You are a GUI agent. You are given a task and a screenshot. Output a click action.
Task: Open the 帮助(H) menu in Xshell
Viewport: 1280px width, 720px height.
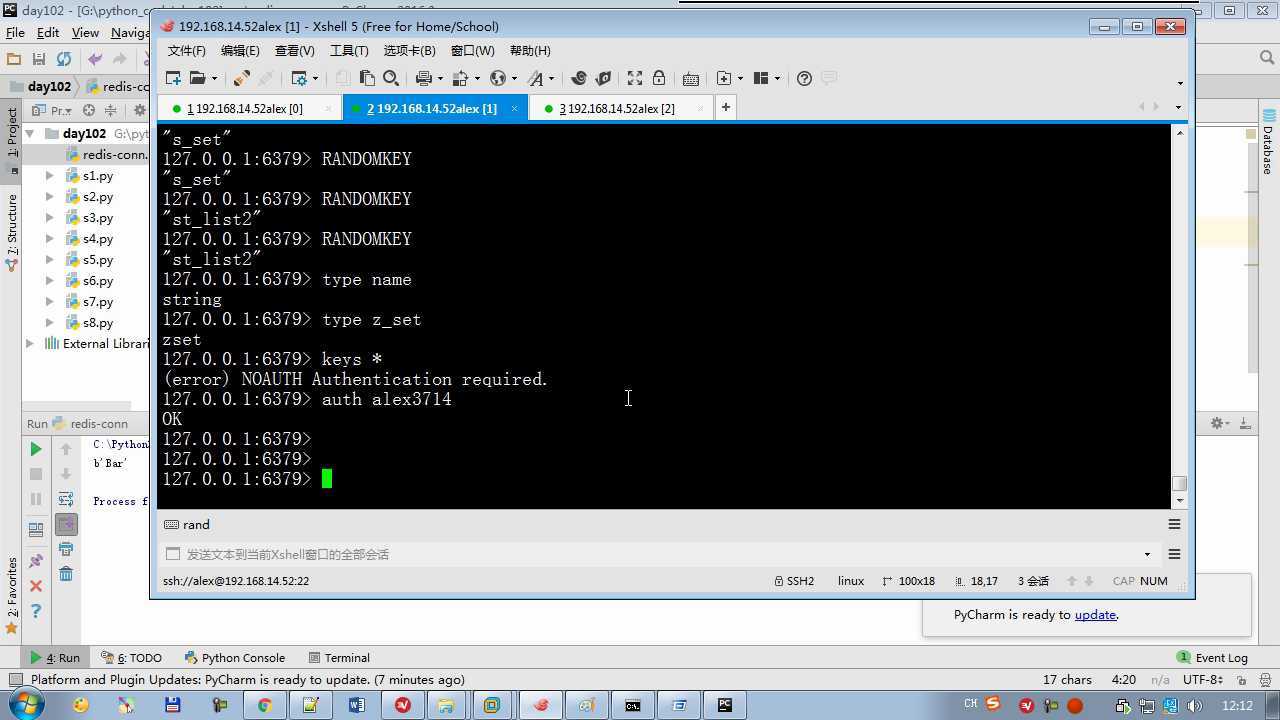(530, 50)
